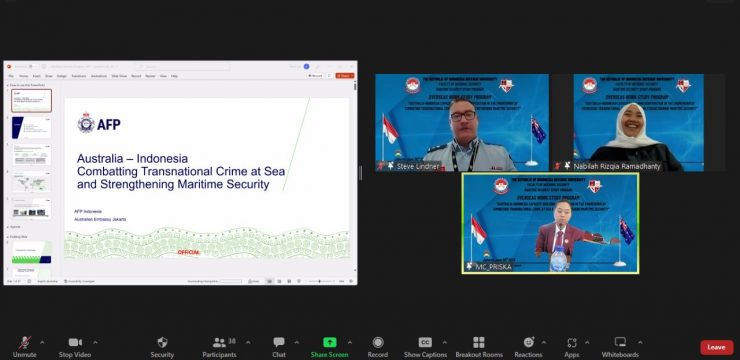This screenshot has width=740, height=360.
Task: Expand video options arrow beside Stop Video
Action: point(95,343)
